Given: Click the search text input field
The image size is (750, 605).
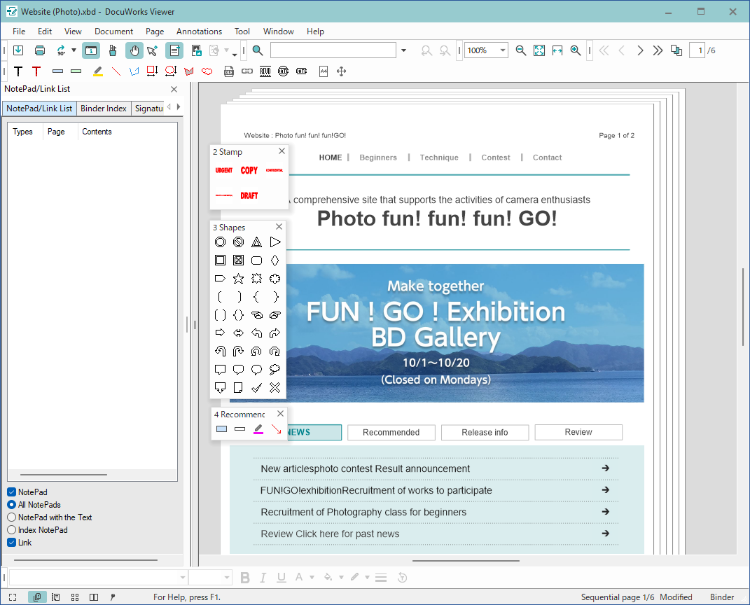Looking at the screenshot, I should 333,50.
